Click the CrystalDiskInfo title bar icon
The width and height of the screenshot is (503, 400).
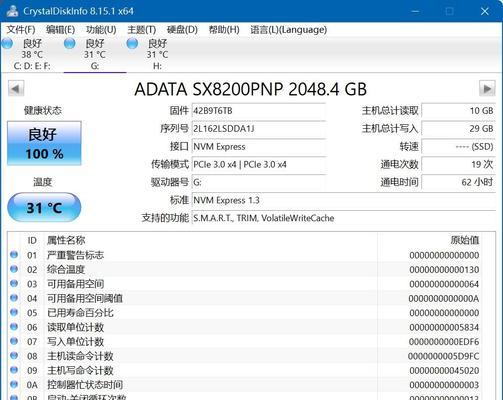[x=12, y=11]
